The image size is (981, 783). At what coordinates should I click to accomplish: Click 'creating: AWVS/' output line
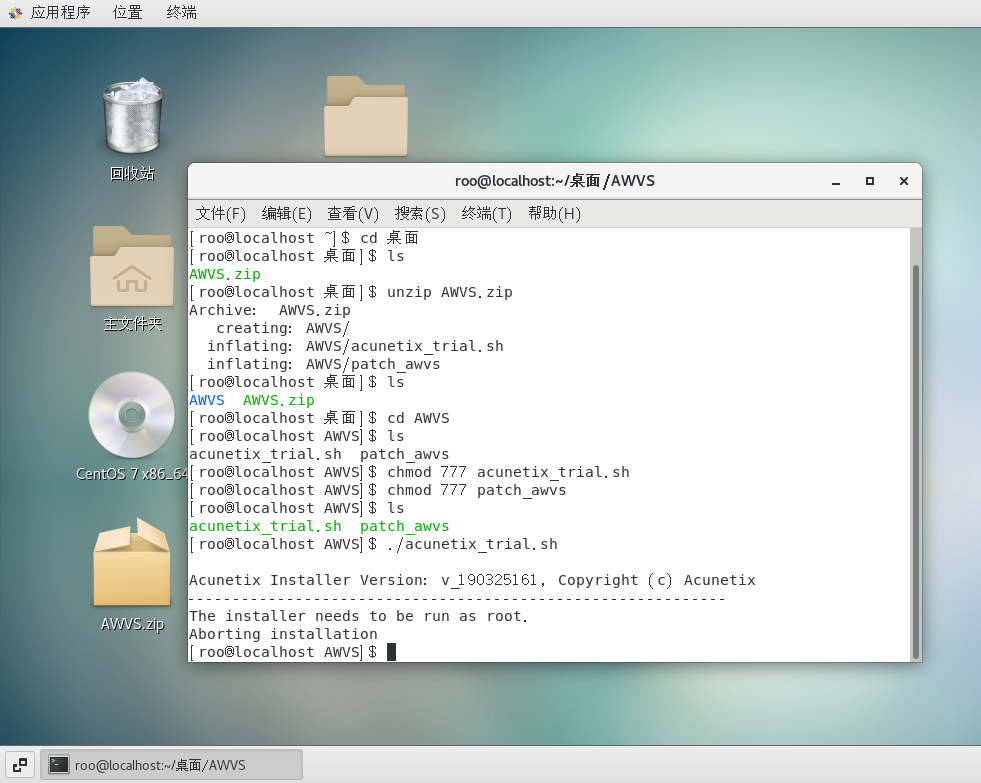click(283, 328)
